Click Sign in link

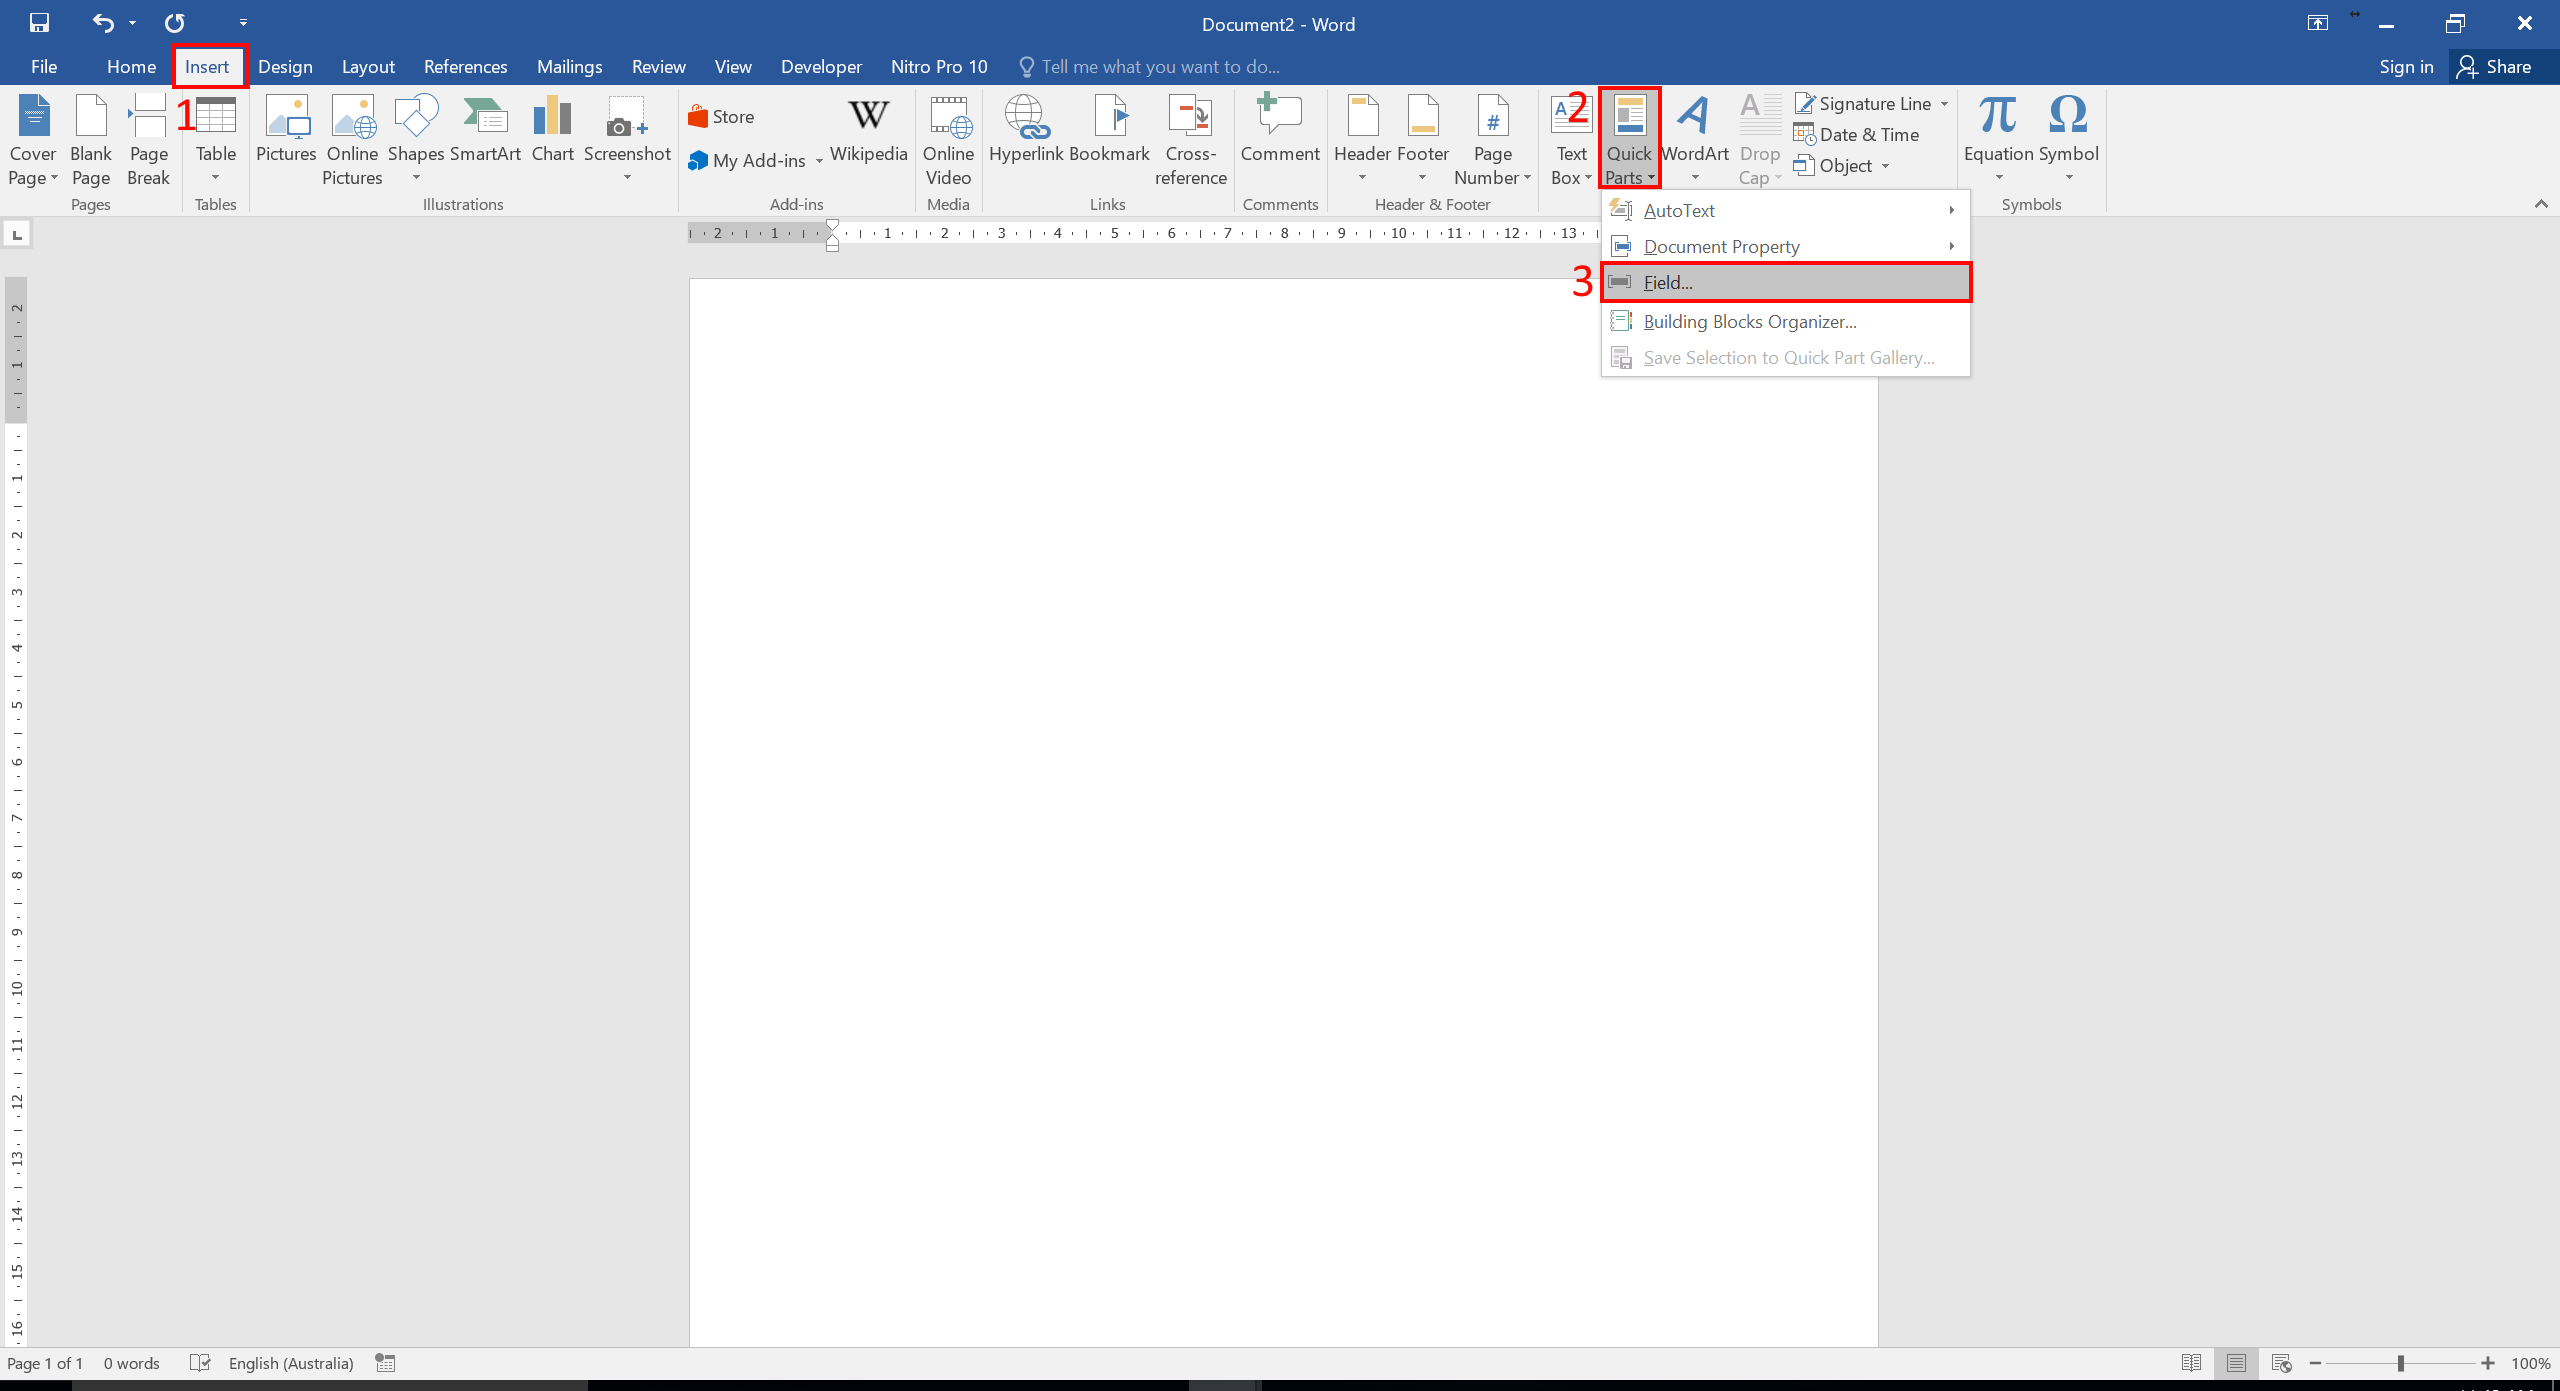(2406, 67)
